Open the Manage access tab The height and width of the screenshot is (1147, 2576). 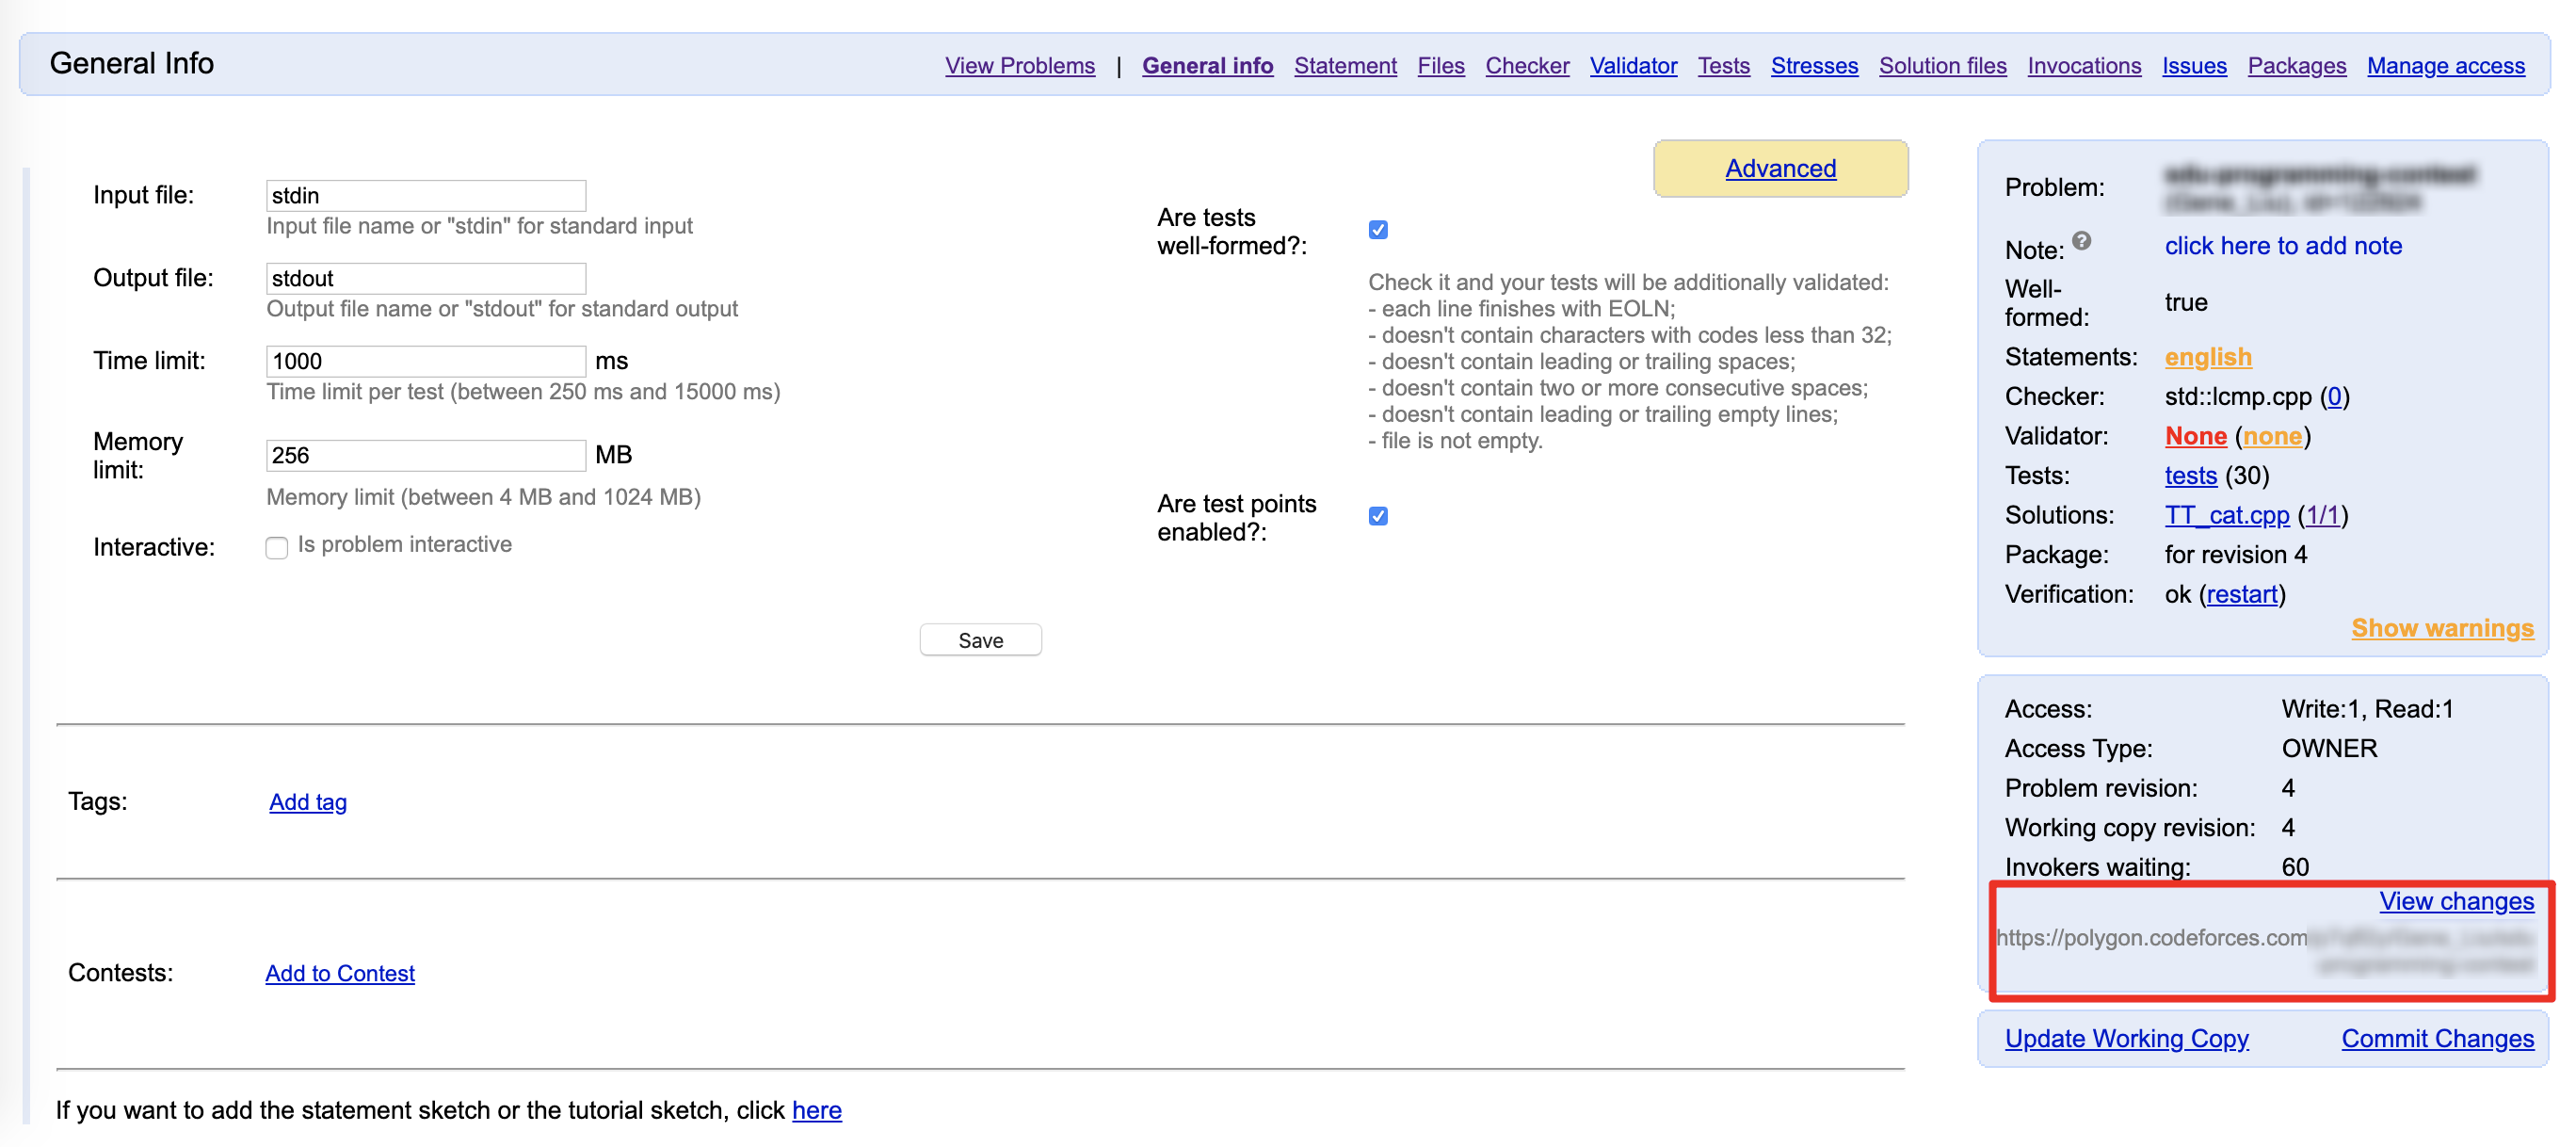click(x=2445, y=66)
